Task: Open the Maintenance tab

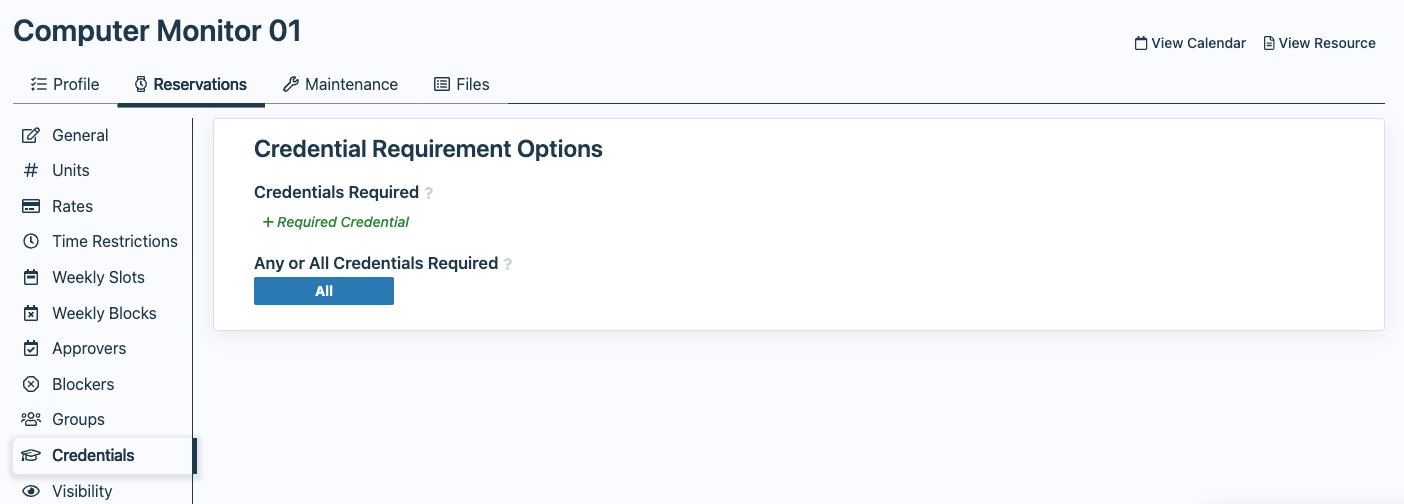Action: tap(340, 84)
